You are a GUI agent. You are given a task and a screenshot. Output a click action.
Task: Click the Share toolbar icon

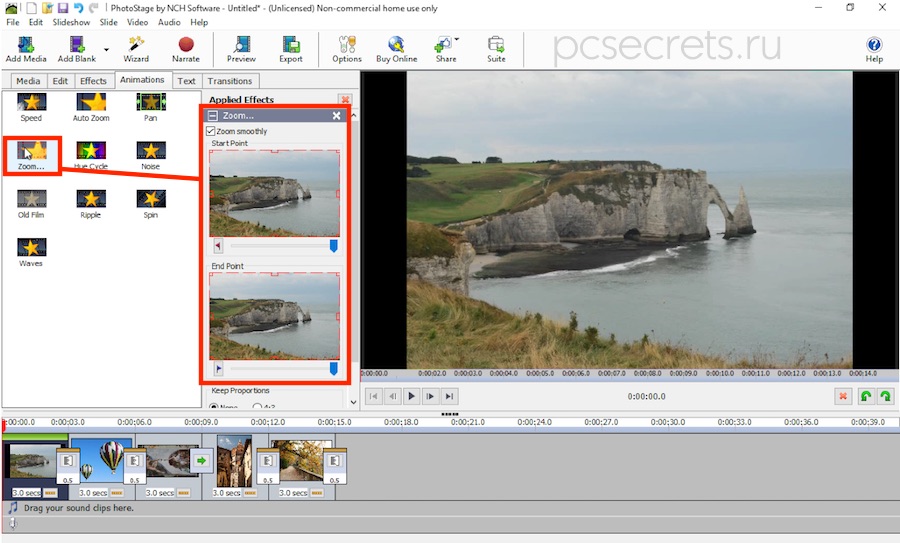445,49
